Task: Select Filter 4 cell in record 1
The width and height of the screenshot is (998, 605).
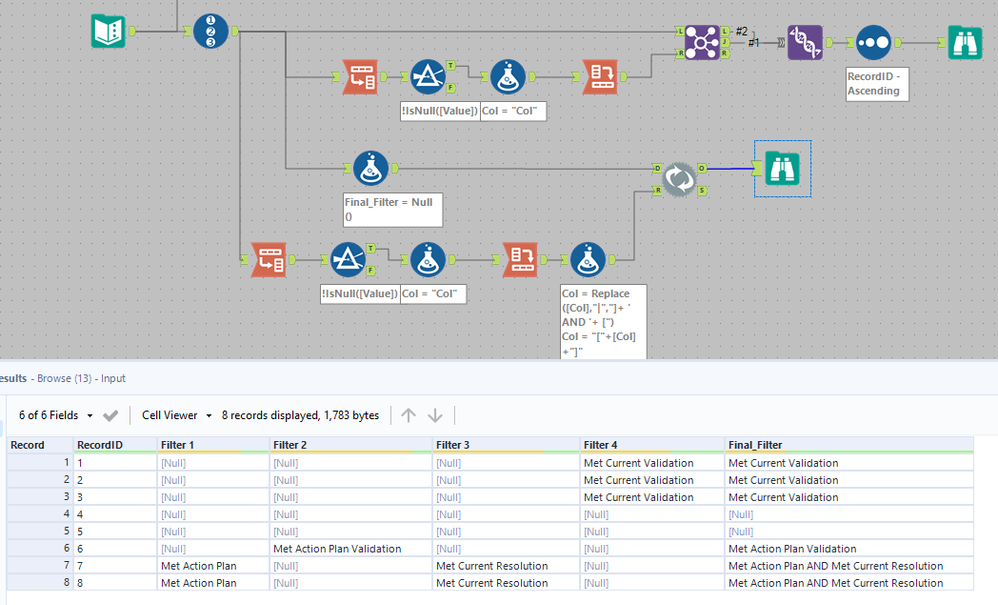Action: pos(652,463)
